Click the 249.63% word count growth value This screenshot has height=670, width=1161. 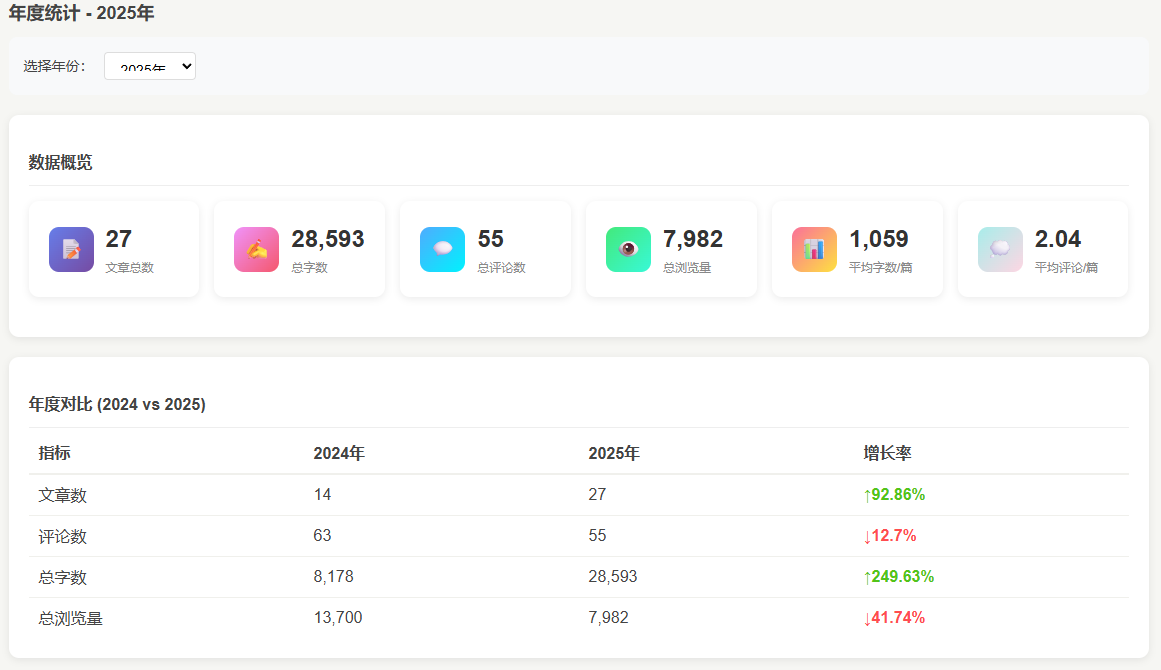898,577
